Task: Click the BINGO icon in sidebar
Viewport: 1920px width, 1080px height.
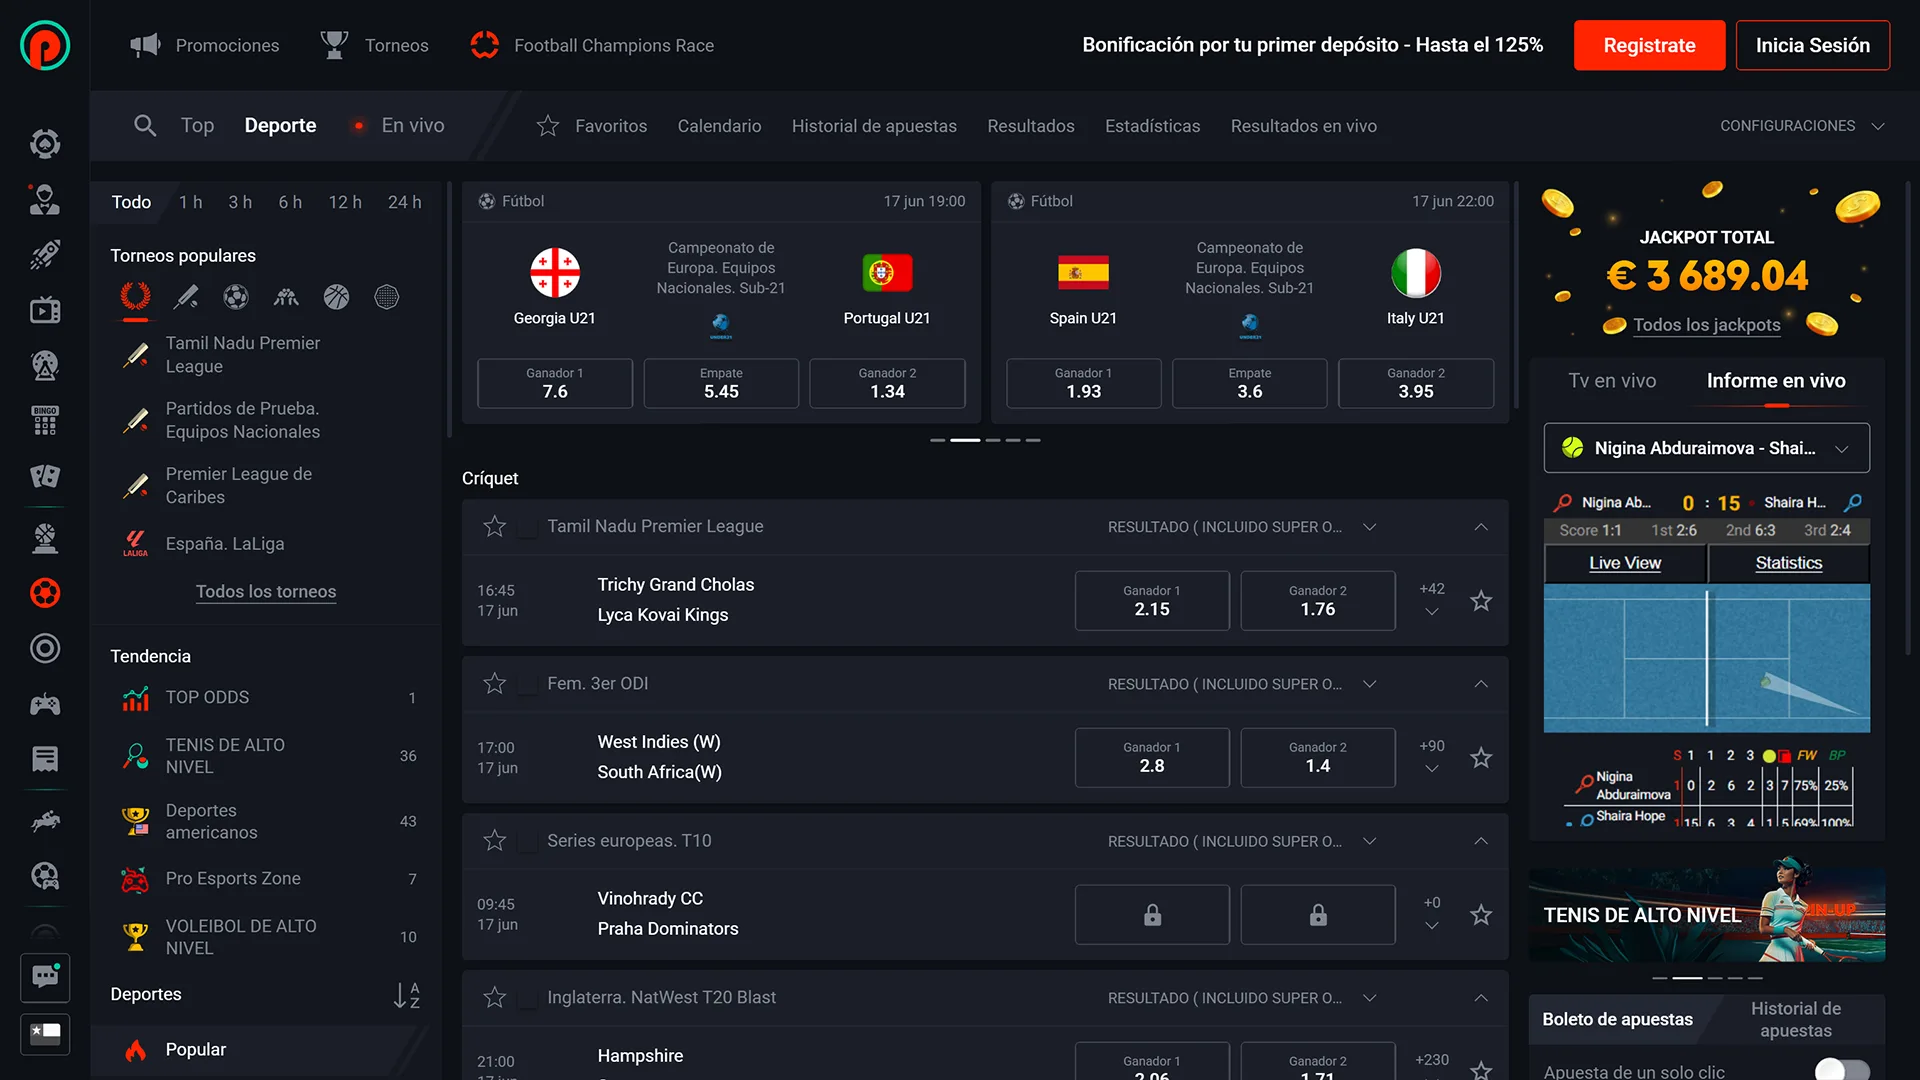Action: click(x=44, y=421)
